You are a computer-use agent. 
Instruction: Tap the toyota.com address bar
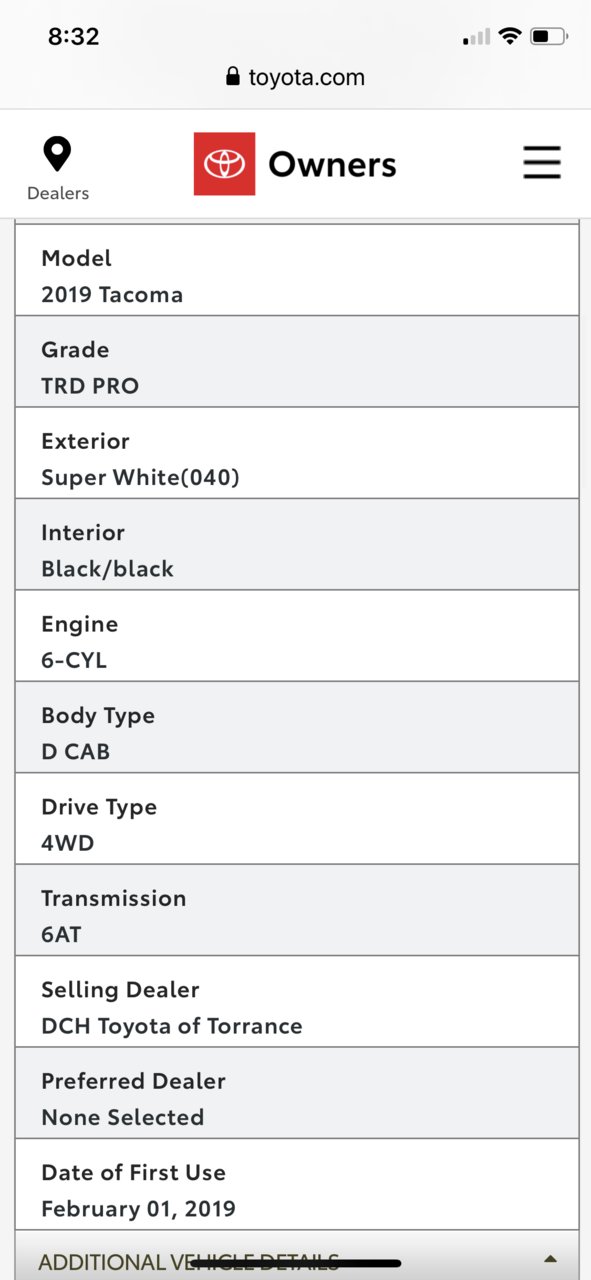point(296,77)
